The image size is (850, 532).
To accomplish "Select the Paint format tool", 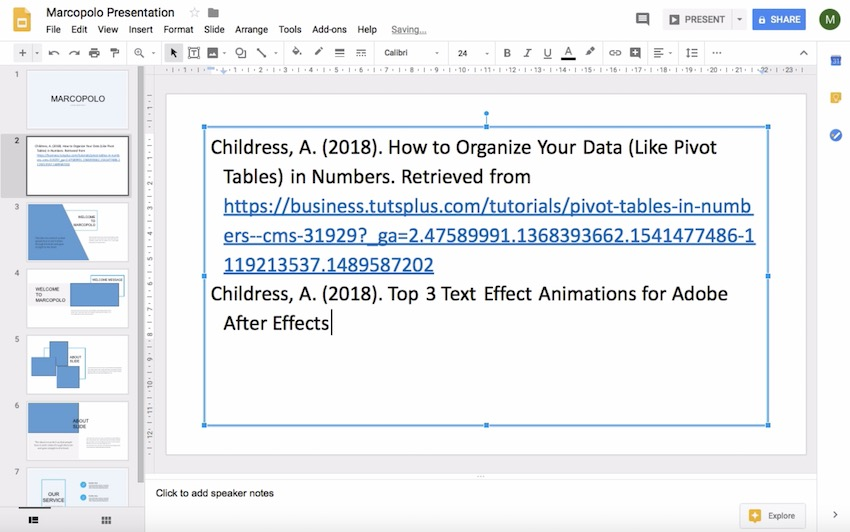I will 115,53.
